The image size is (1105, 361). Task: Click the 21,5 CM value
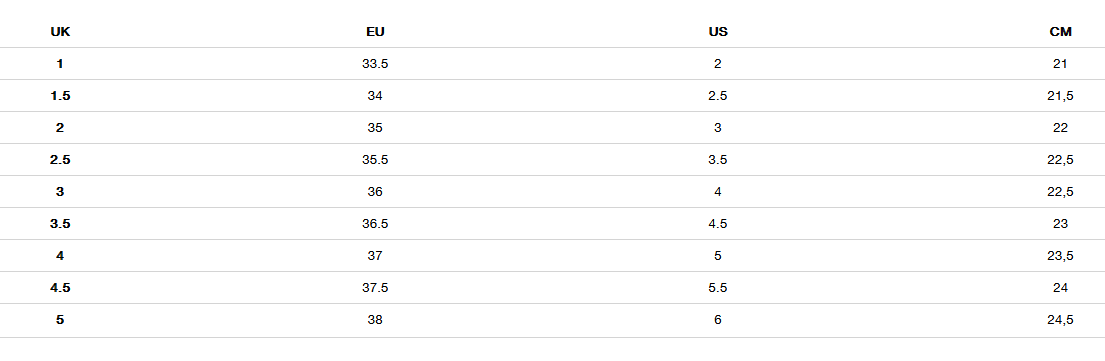point(1060,96)
